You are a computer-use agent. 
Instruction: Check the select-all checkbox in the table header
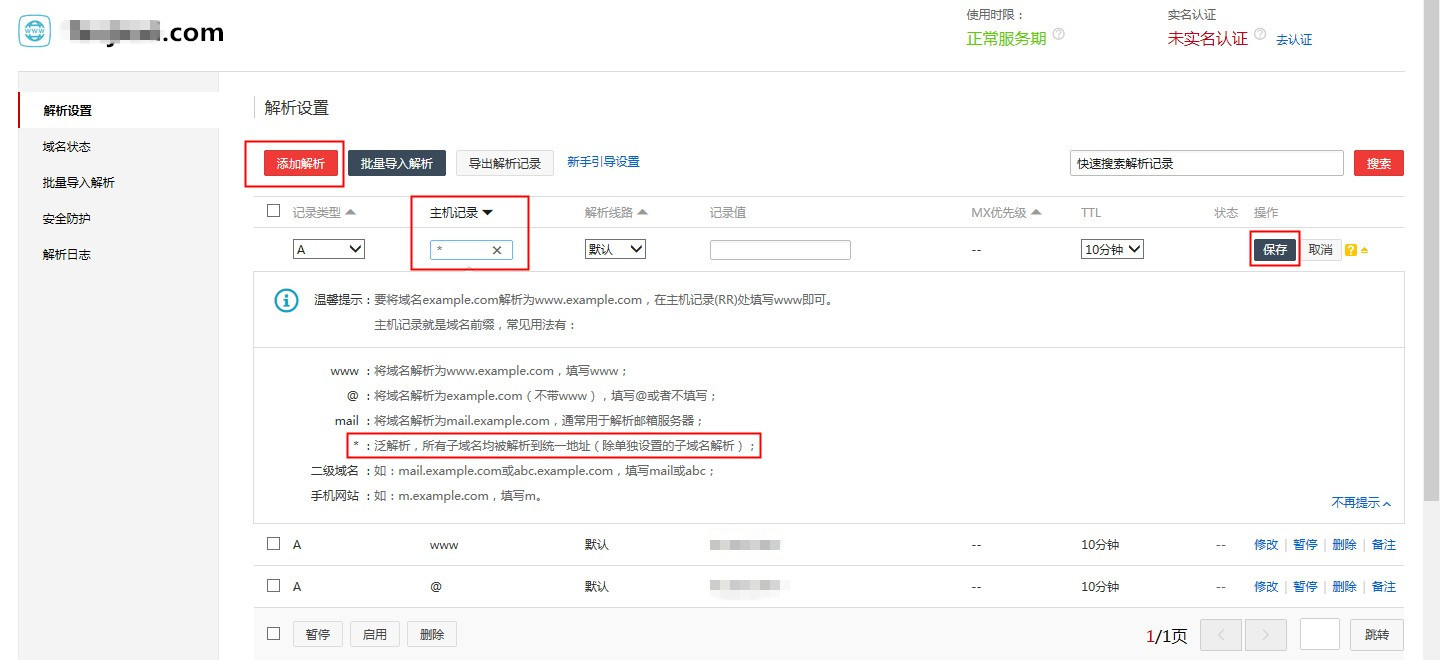273,210
